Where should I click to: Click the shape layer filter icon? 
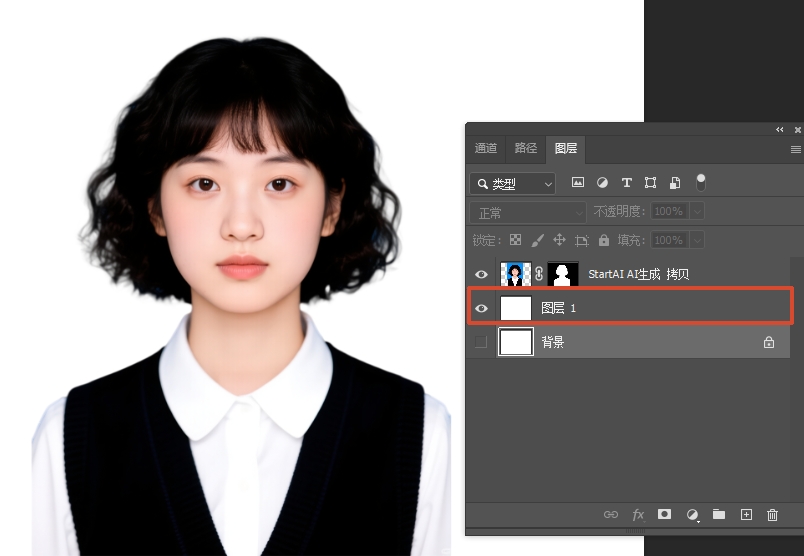(651, 183)
